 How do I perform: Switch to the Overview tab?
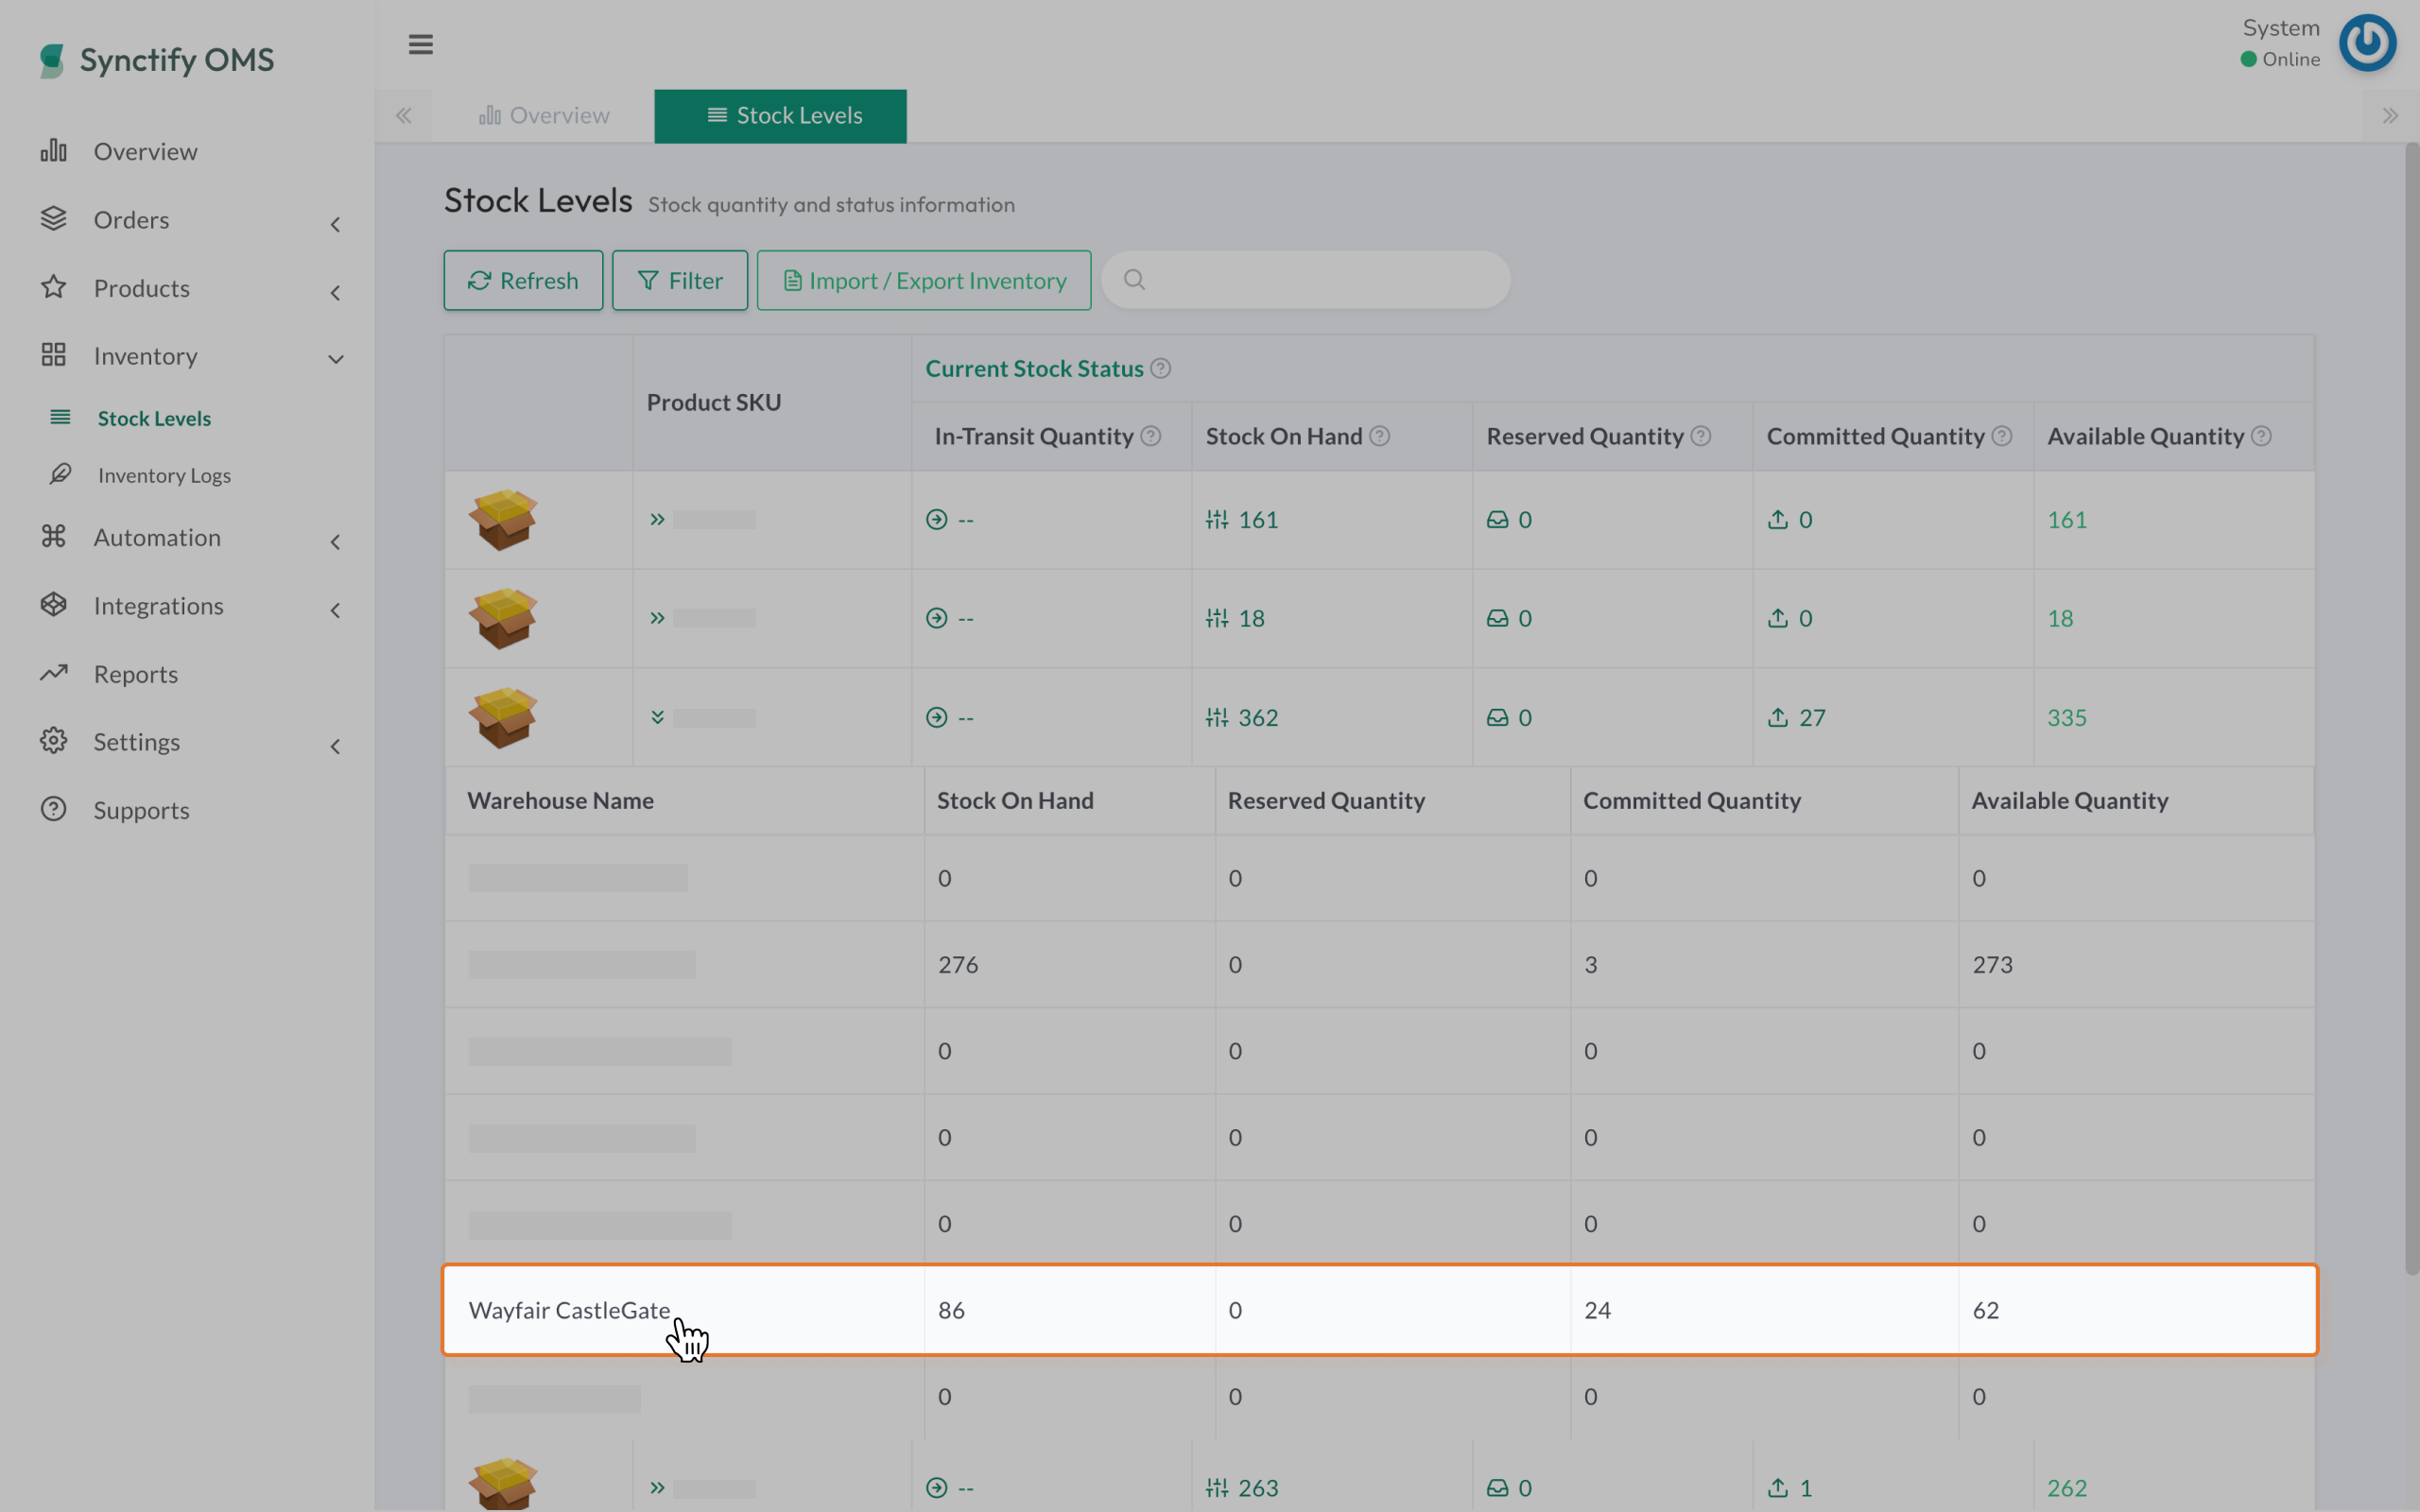[x=544, y=116]
